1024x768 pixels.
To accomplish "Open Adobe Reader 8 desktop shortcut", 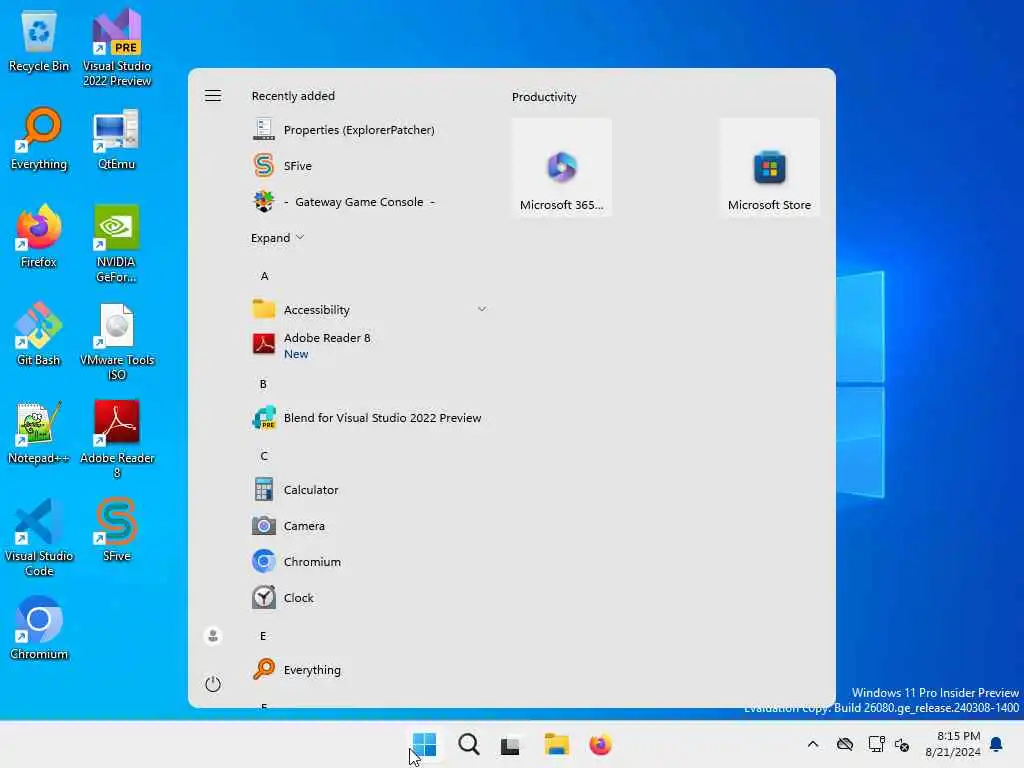I will [x=116, y=439].
